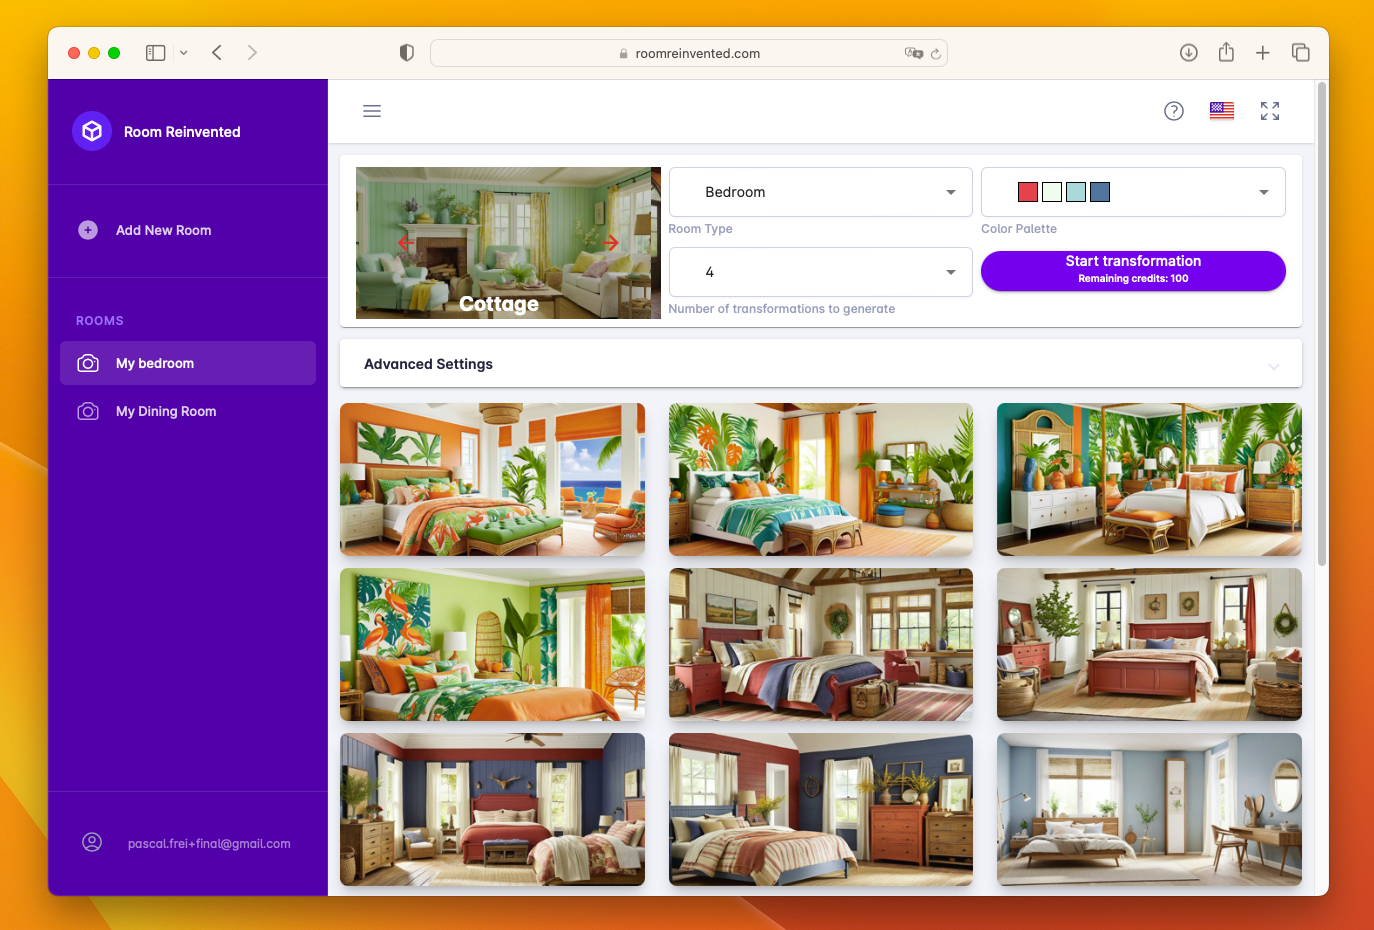
Task: Open the Room Type Bedroom dropdown
Action: pos(820,192)
